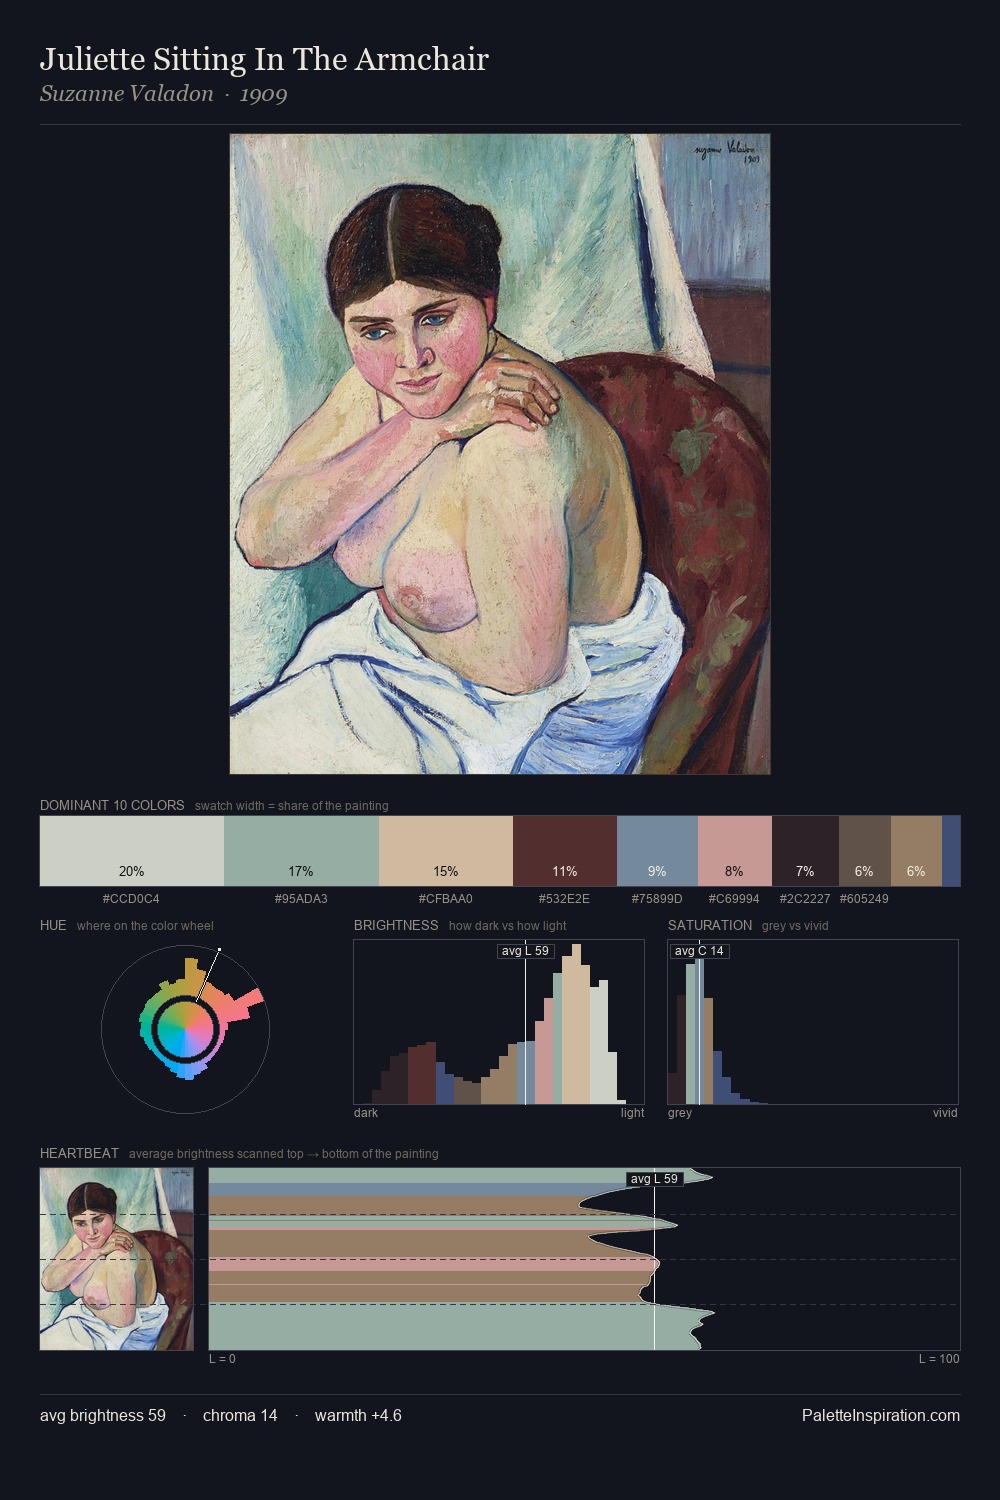Click the chroma 14 footer stat
The width and height of the screenshot is (1000, 1500).
(240, 1415)
